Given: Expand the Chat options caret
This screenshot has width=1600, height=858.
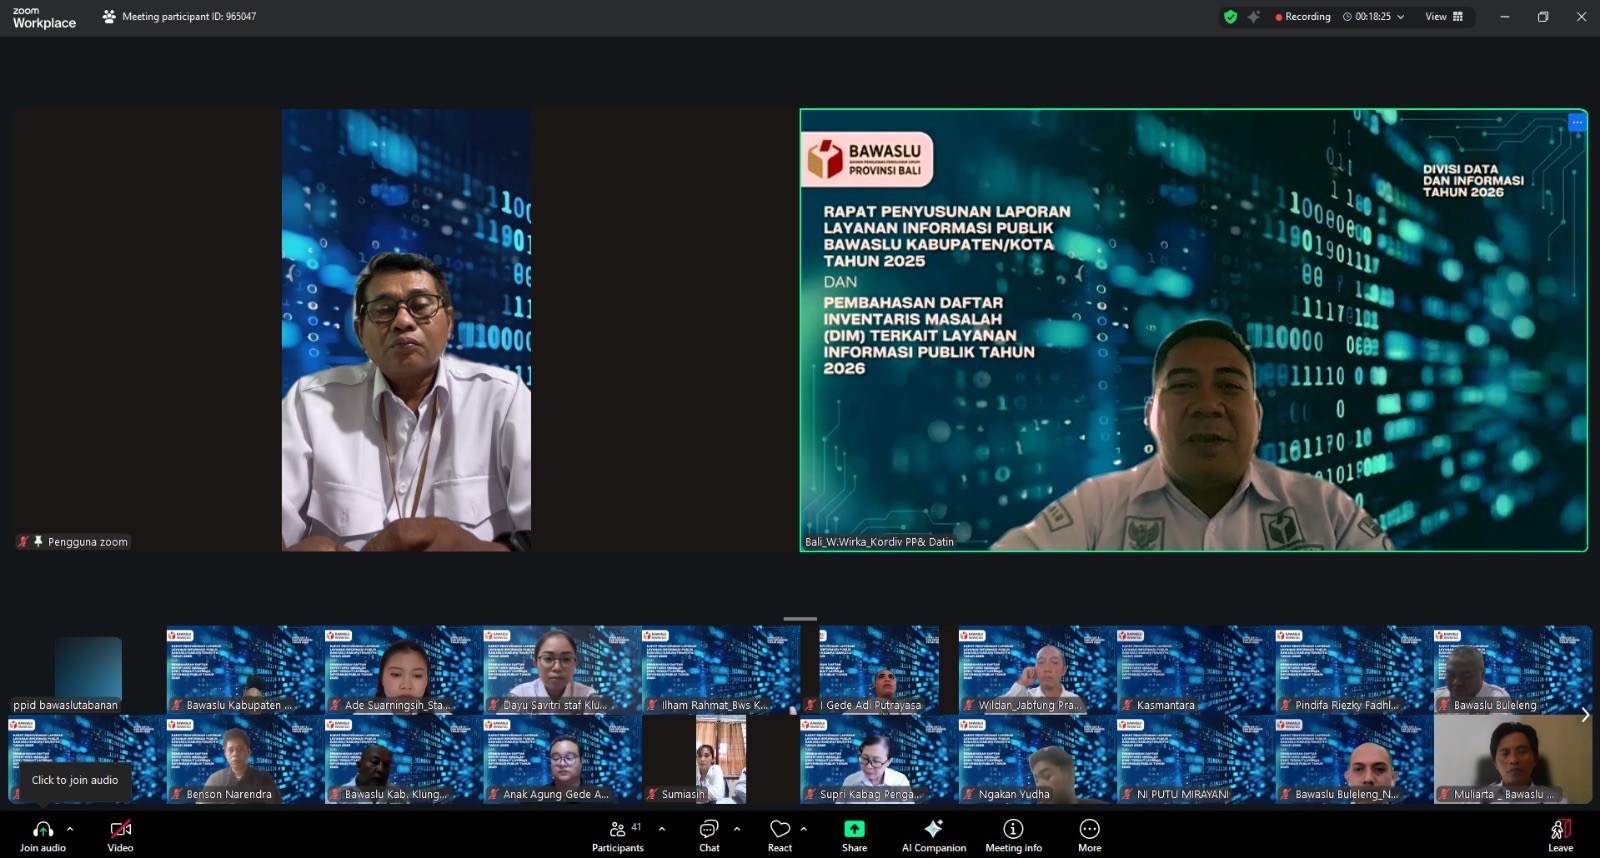Looking at the screenshot, I should click(737, 829).
